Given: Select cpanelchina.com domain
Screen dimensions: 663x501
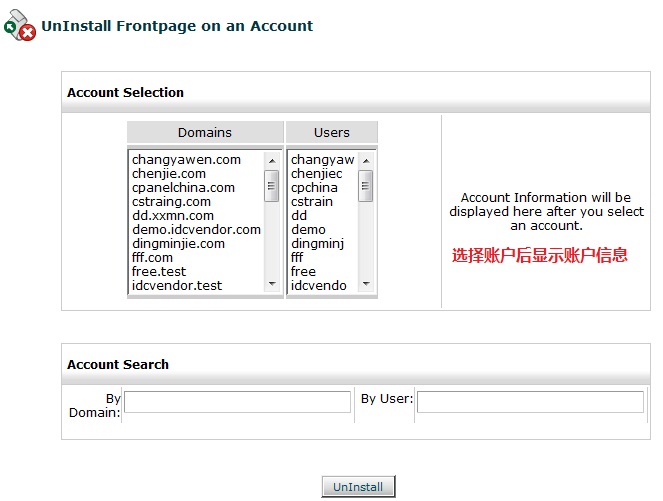Looking at the screenshot, I should pos(183,188).
